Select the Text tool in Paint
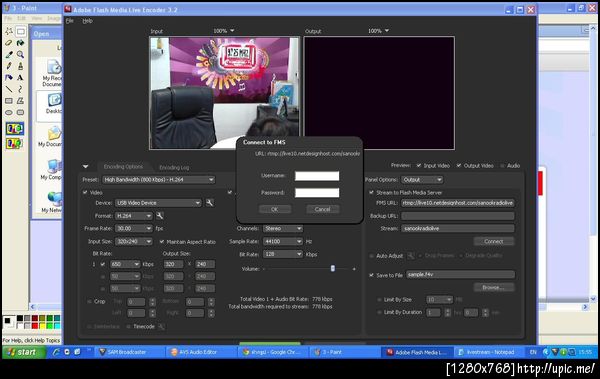Viewport: 600px width, 379px height. [x=20, y=77]
